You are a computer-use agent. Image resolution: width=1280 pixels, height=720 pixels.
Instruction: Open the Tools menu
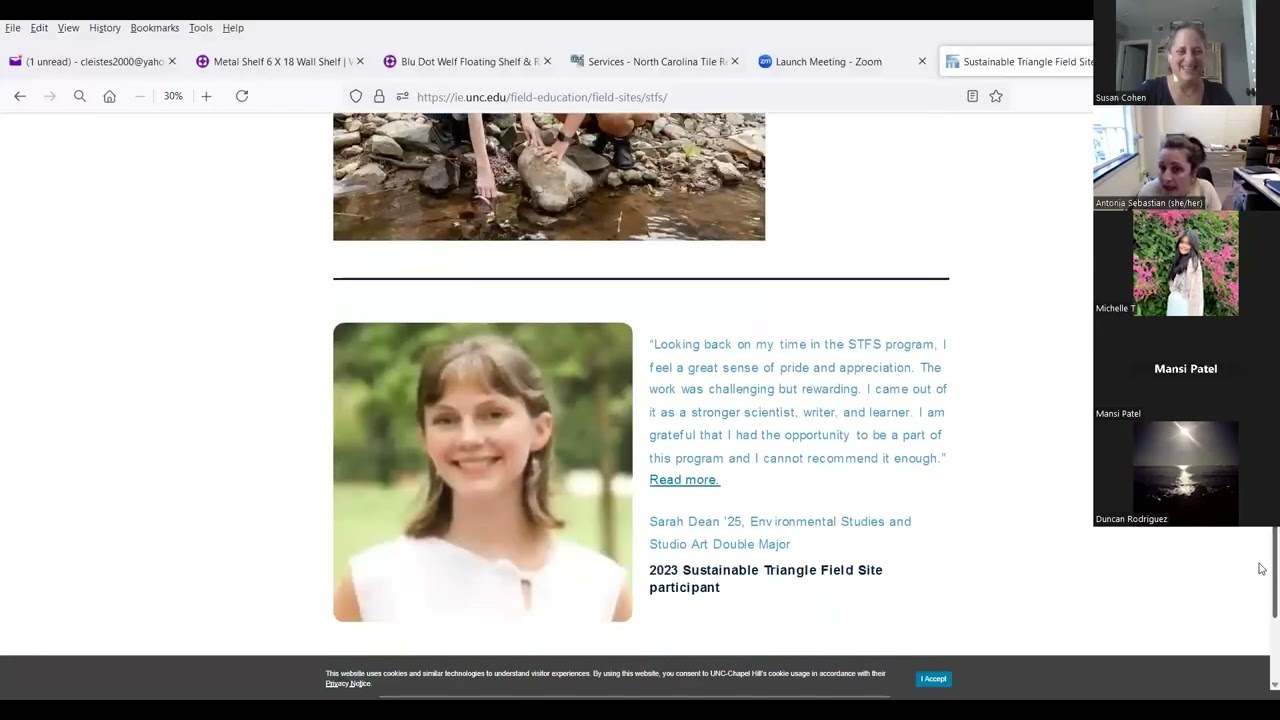pyautogui.click(x=201, y=28)
